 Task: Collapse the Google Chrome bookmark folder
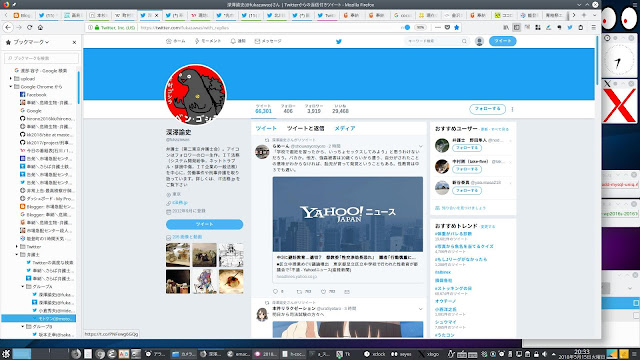click(11, 87)
